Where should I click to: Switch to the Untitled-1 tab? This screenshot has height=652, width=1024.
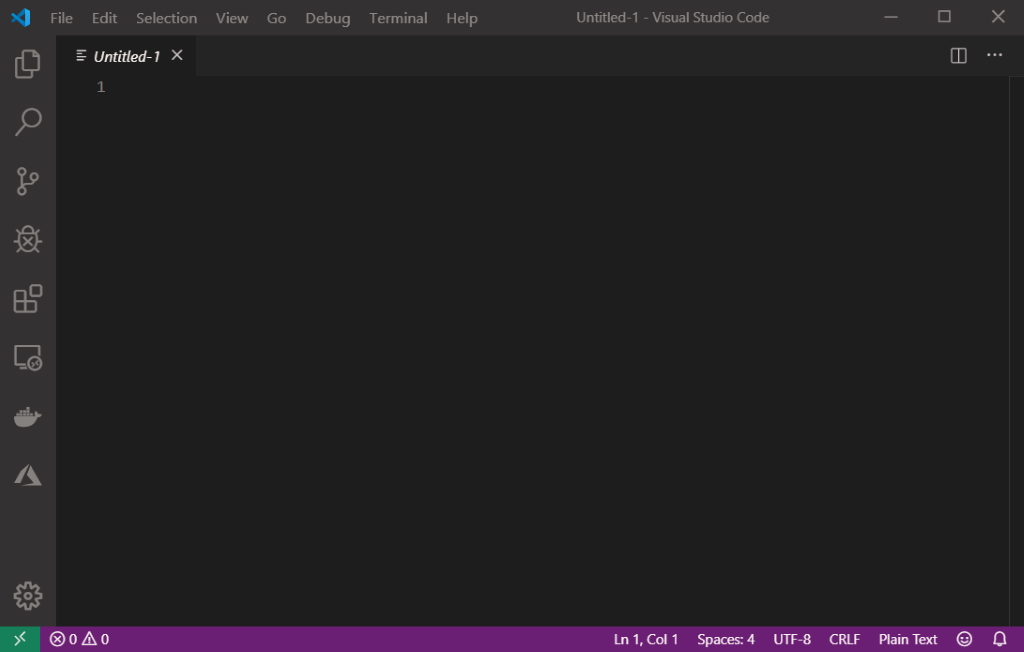128,56
